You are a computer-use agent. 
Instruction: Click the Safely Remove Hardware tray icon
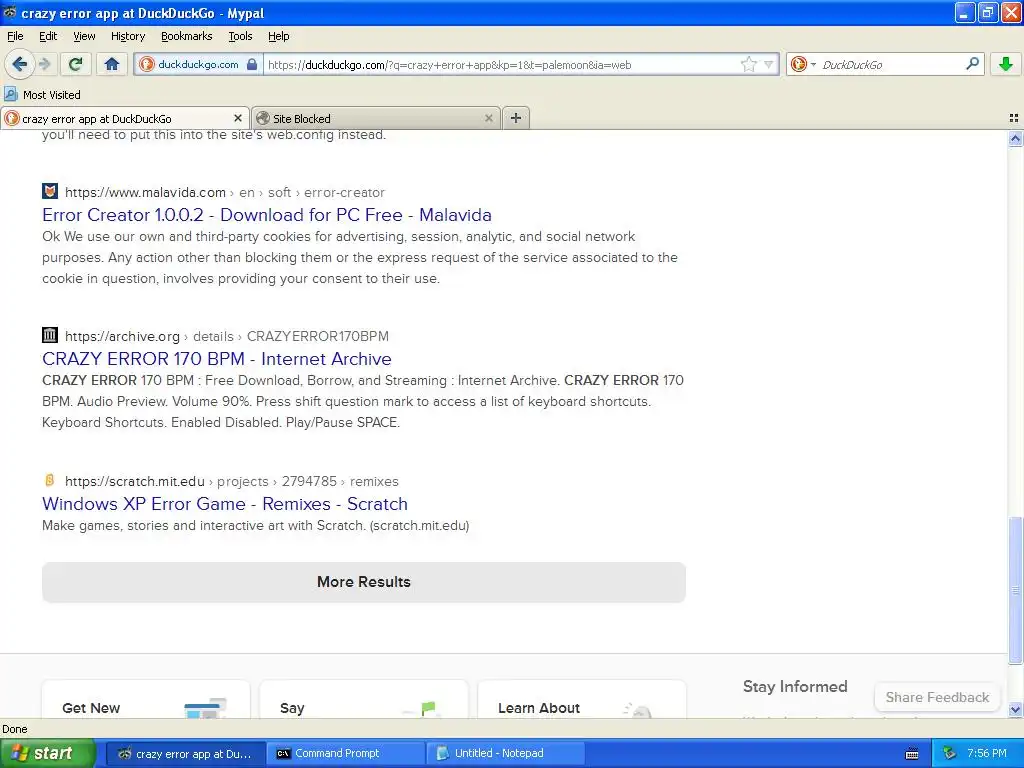point(950,754)
